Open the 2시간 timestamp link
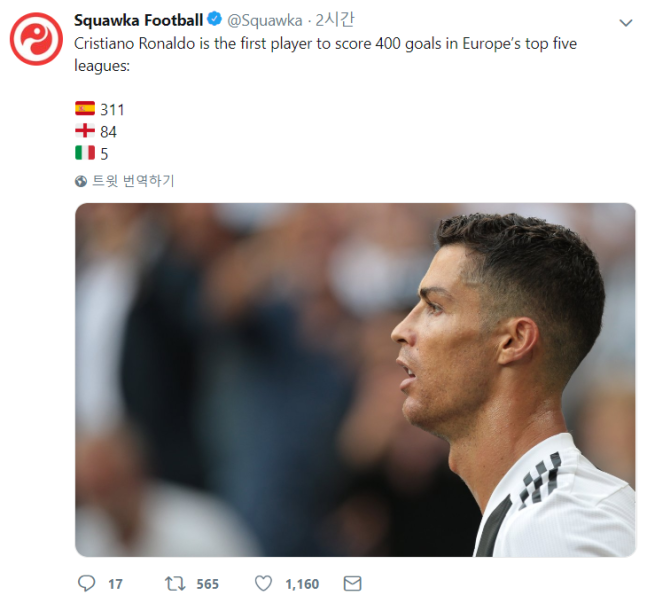This screenshot has width=647, height=603. (x=335, y=20)
